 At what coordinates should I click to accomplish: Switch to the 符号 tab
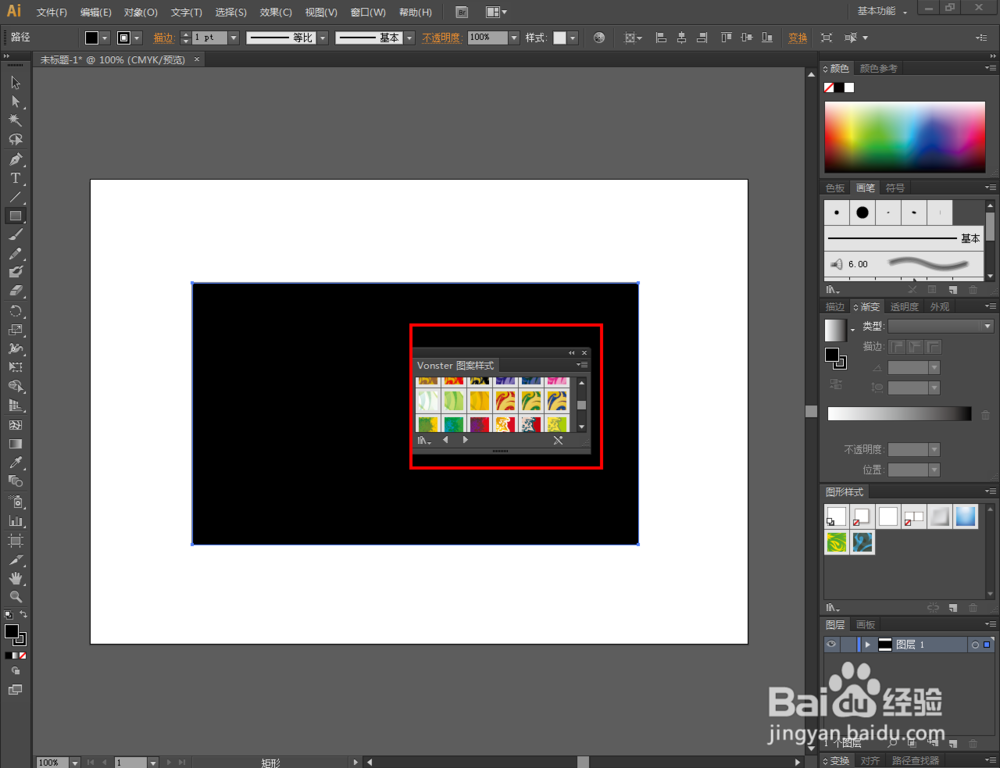pos(895,188)
